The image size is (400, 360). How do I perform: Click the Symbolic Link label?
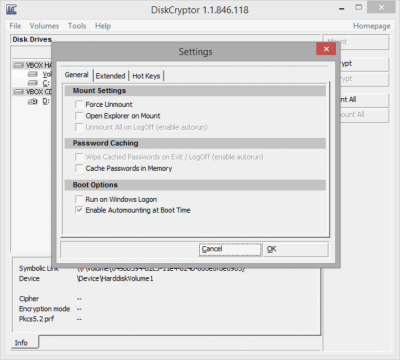point(39,269)
